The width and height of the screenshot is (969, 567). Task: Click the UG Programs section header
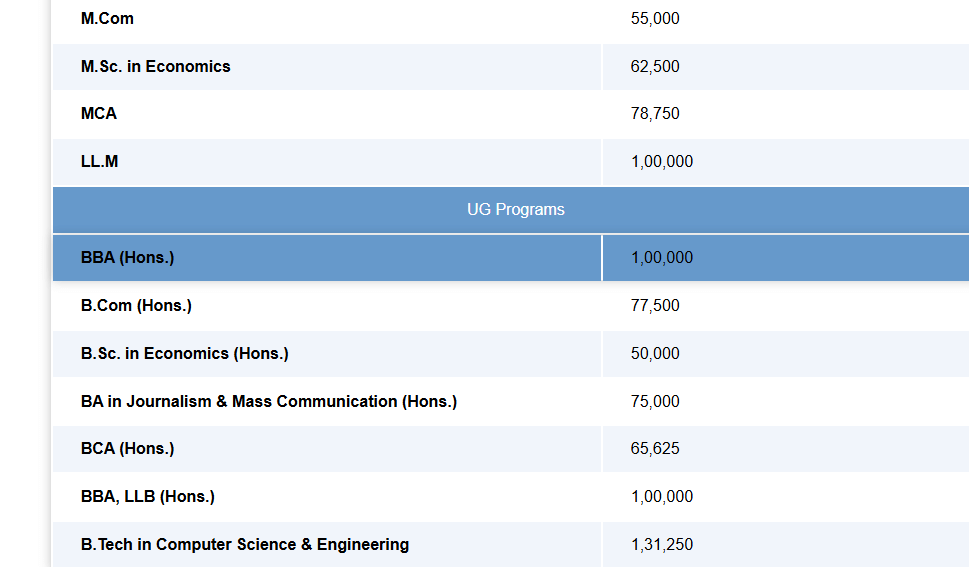(x=515, y=210)
